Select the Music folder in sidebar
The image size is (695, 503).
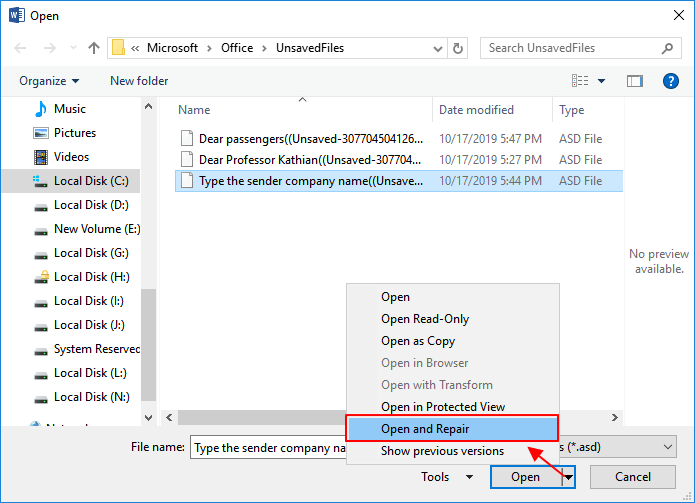click(70, 109)
